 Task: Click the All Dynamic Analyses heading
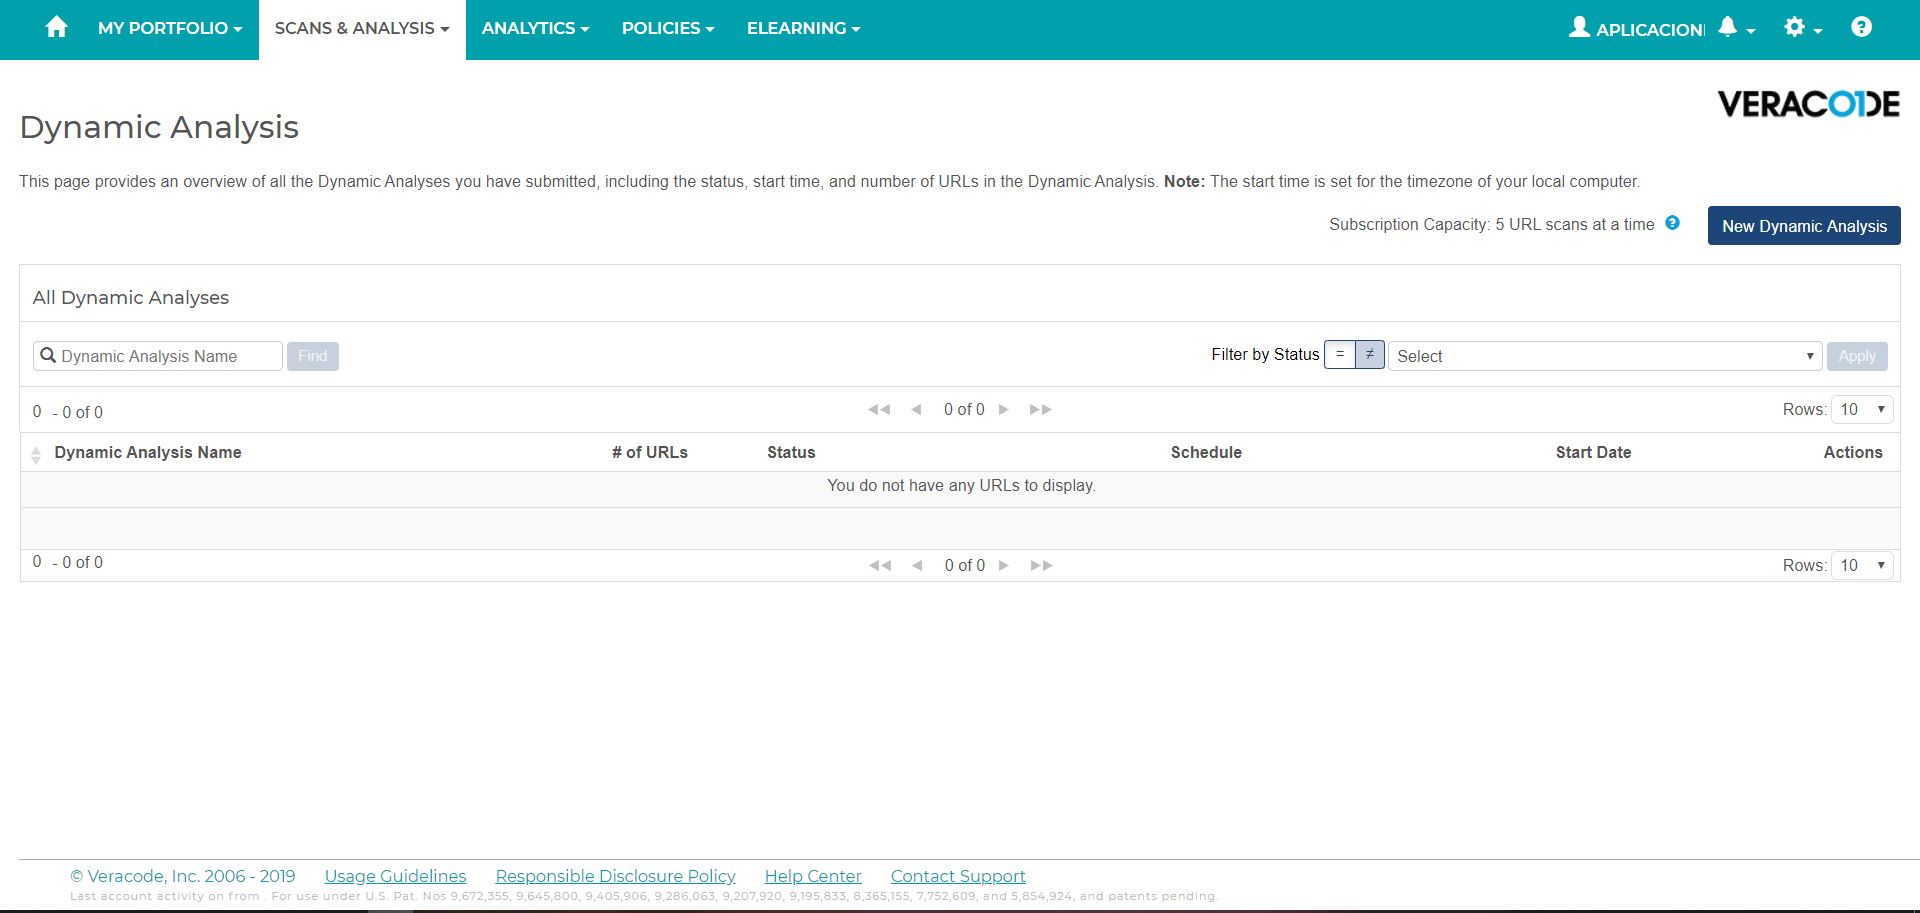tap(131, 297)
